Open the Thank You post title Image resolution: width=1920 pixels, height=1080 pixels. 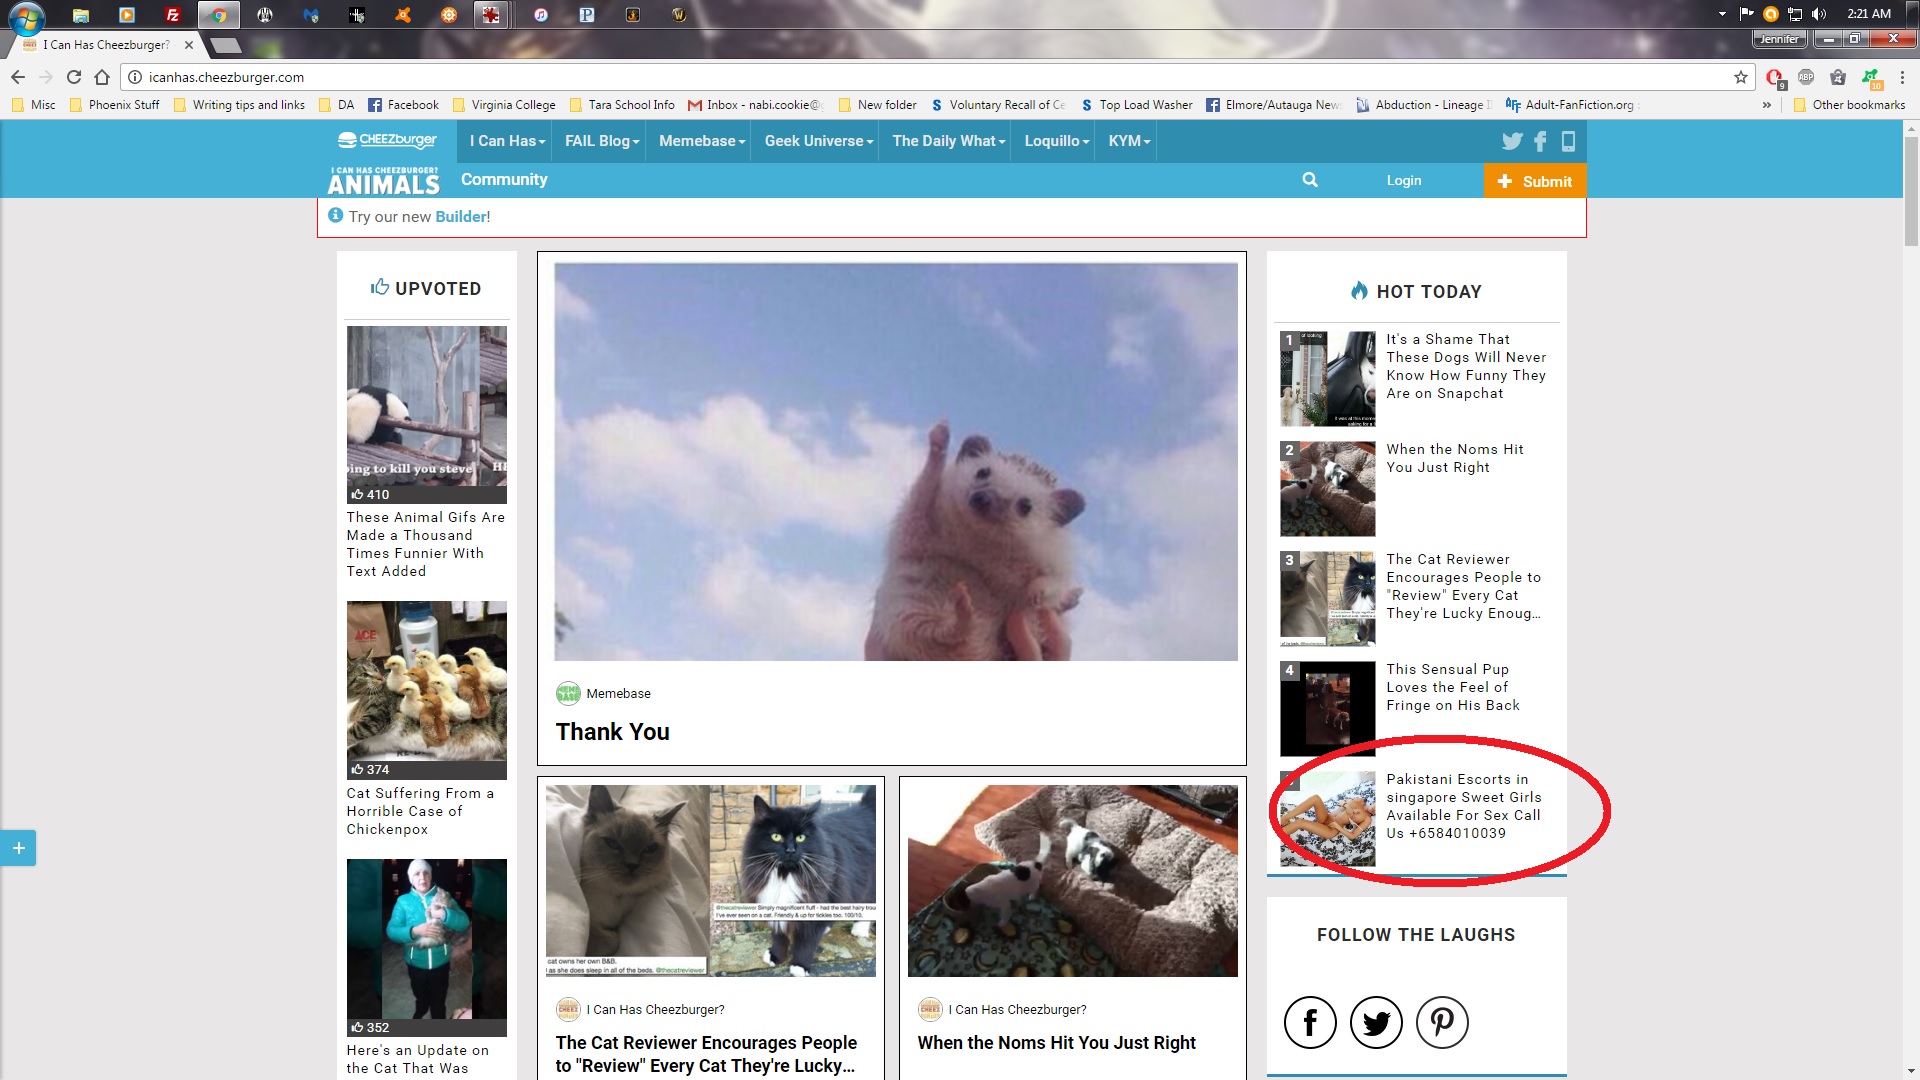pyautogui.click(x=613, y=732)
